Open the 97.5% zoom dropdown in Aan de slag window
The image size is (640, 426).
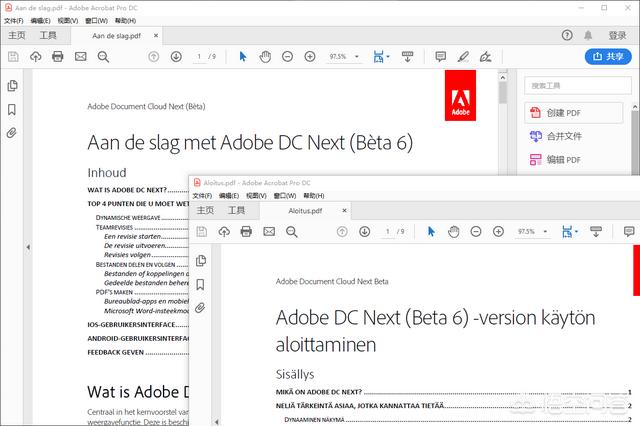pos(357,57)
